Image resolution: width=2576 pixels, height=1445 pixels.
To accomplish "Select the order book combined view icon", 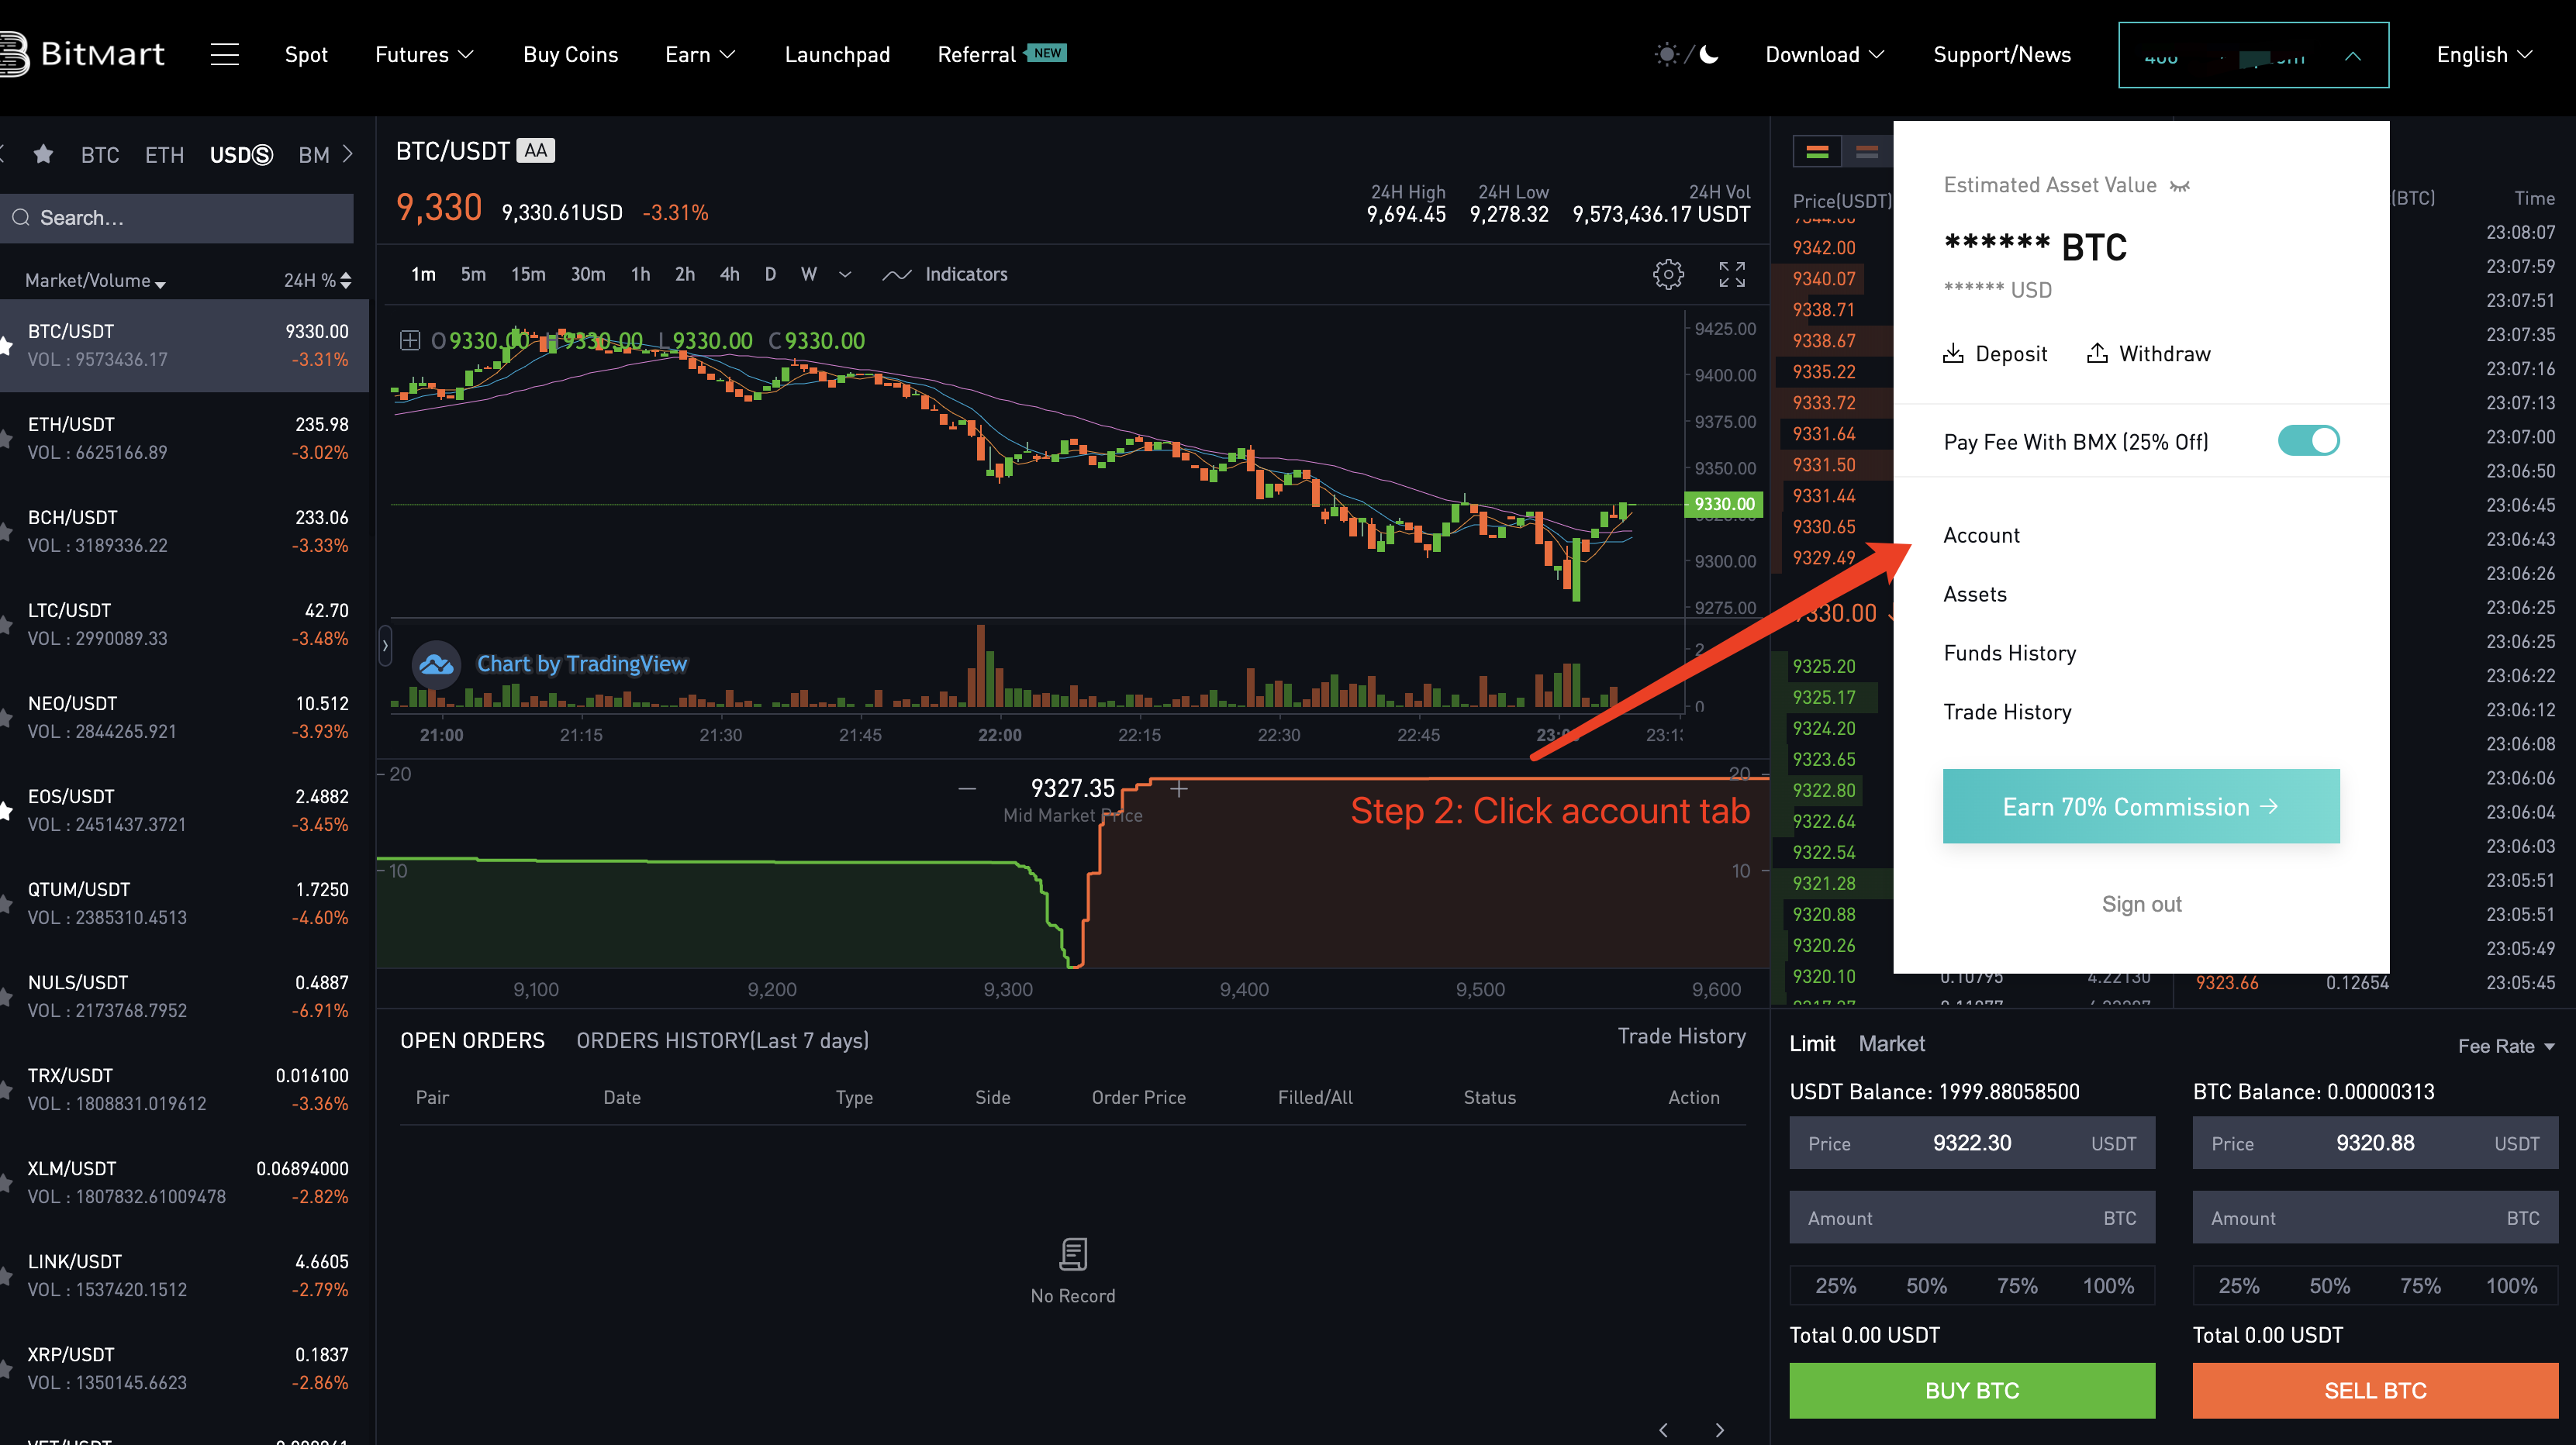I will click(1817, 152).
